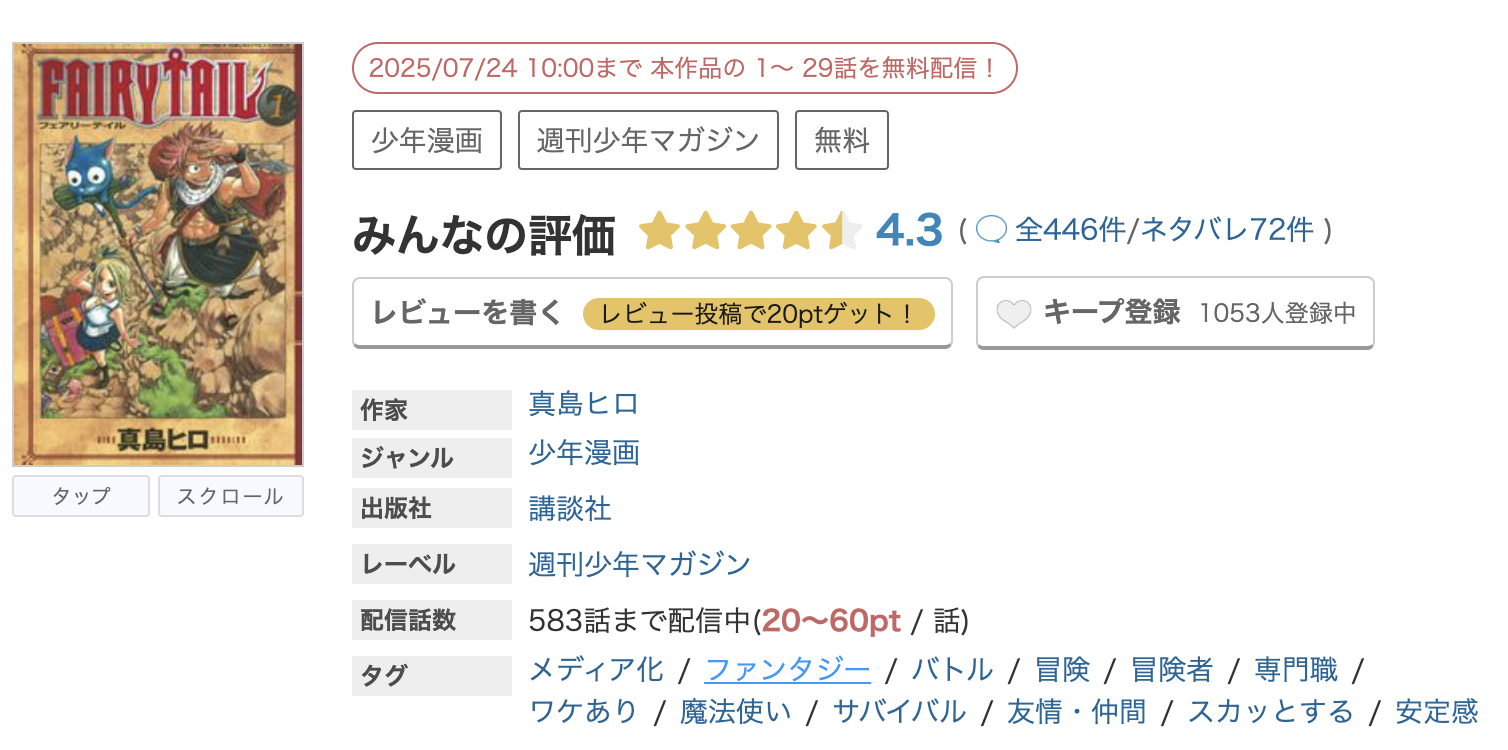Click the 週刊少年マガジン tag button at top
1508x750 pixels.
coord(648,140)
